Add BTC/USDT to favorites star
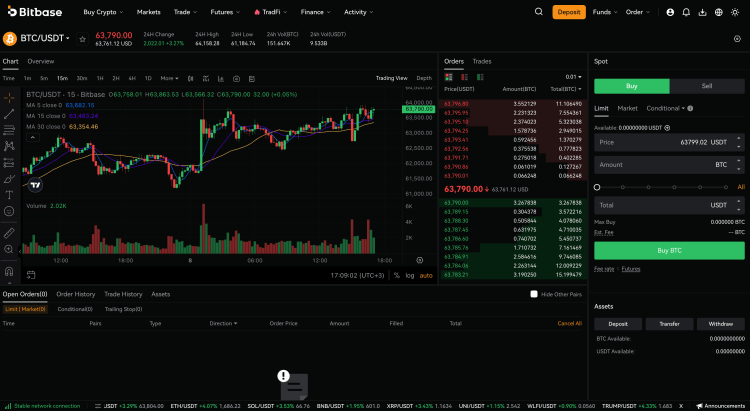The width and height of the screenshot is (750, 411). pos(82,39)
